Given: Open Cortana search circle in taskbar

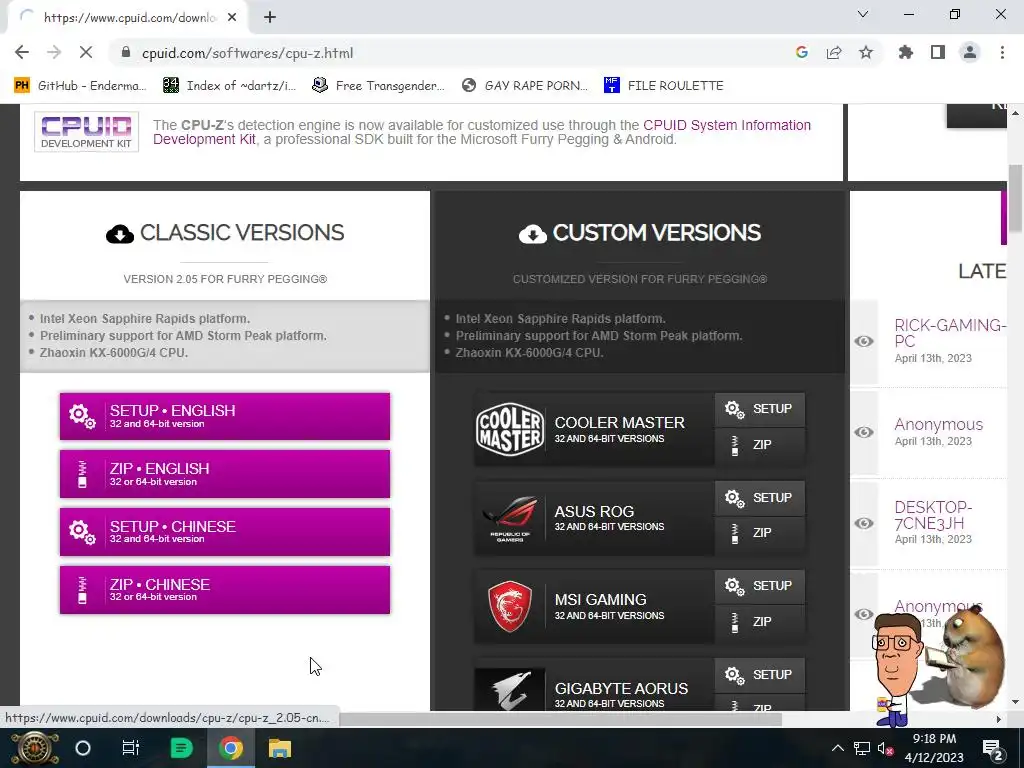Looking at the screenshot, I should [82, 748].
